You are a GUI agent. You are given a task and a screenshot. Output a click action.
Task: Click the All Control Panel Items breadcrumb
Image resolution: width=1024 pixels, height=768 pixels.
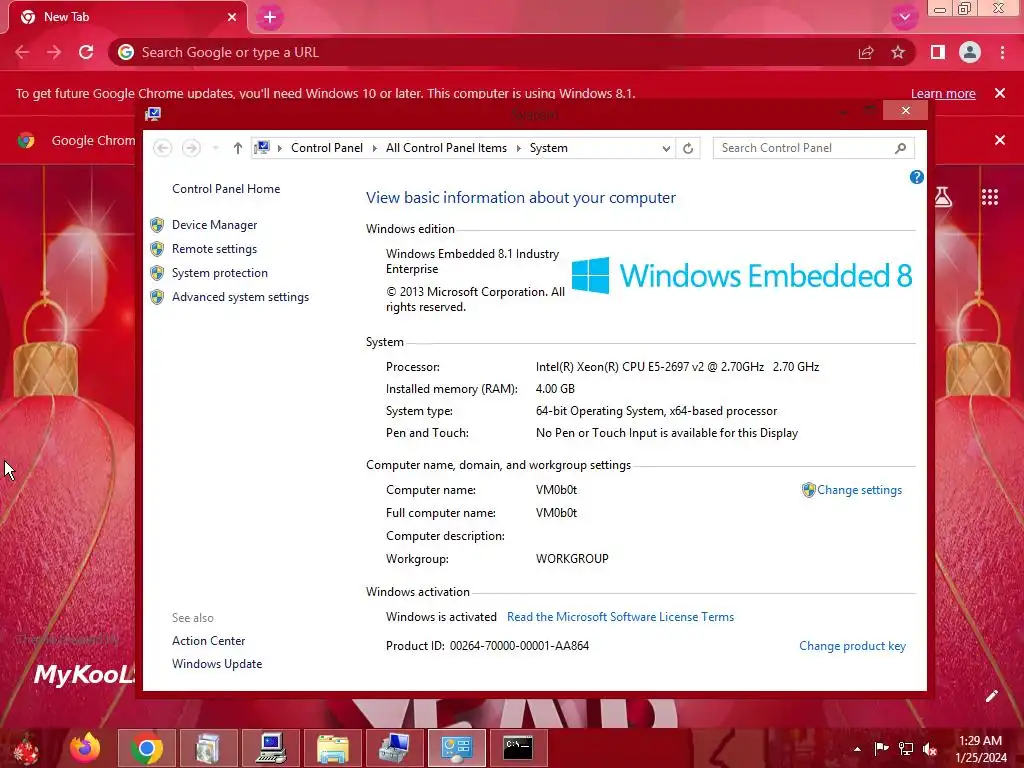(446, 148)
